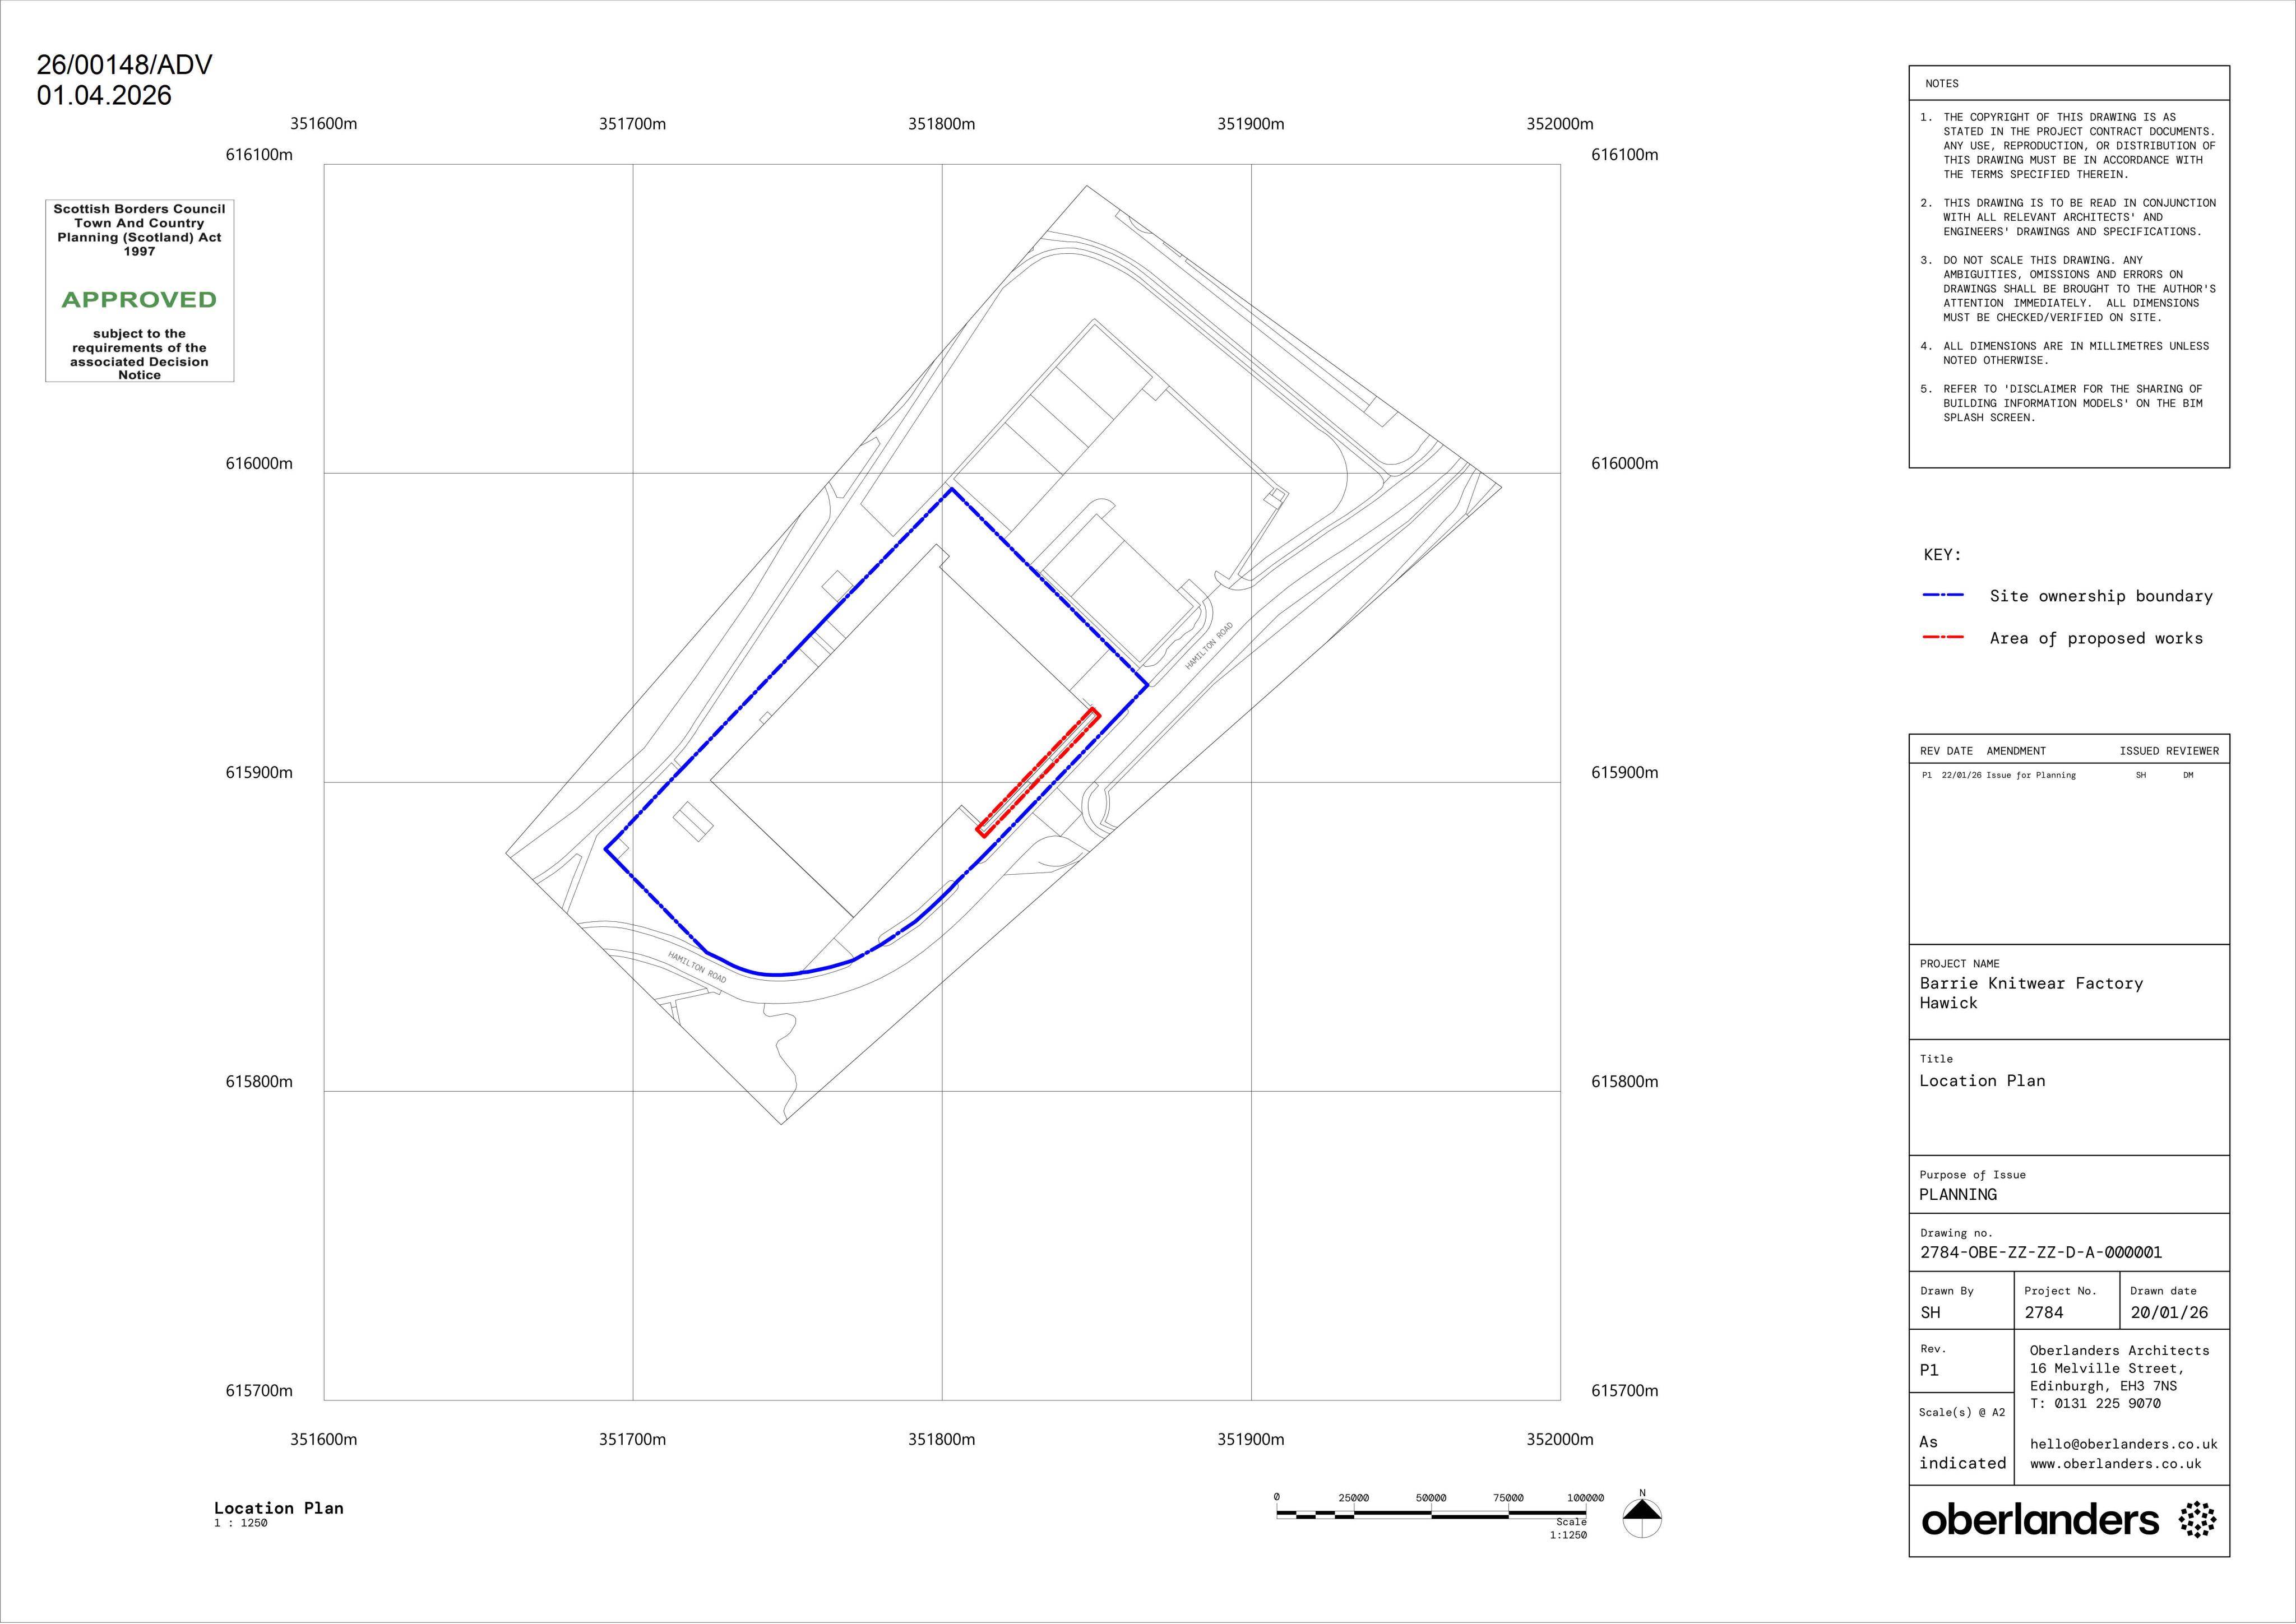Image resolution: width=2296 pixels, height=1624 pixels.
Task: Click the scale bar graphic
Action: point(1432,1514)
